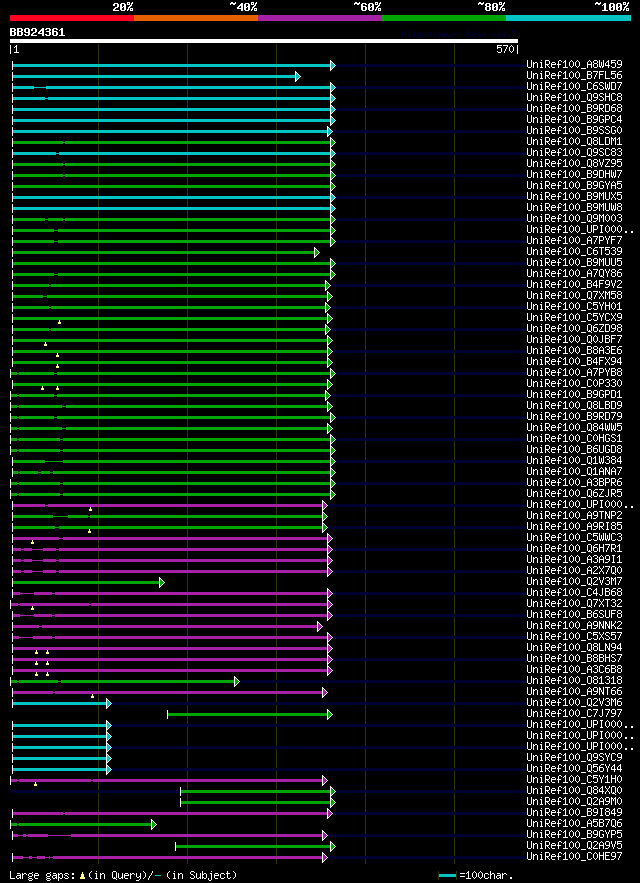
Task: Click the purple ~60% identity legend segment
Action: pos(320,18)
